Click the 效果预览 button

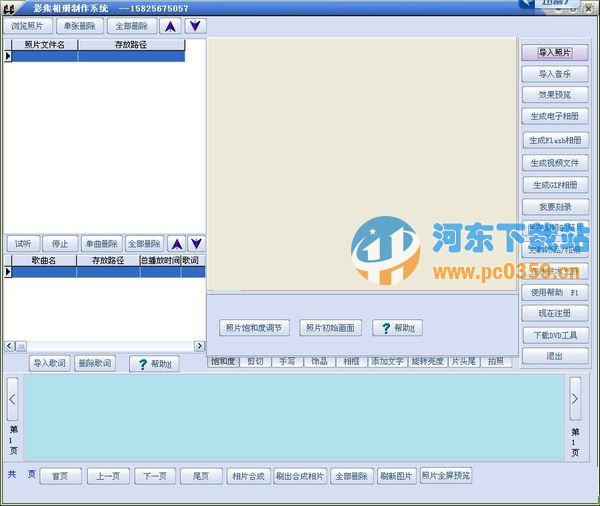pos(555,95)
